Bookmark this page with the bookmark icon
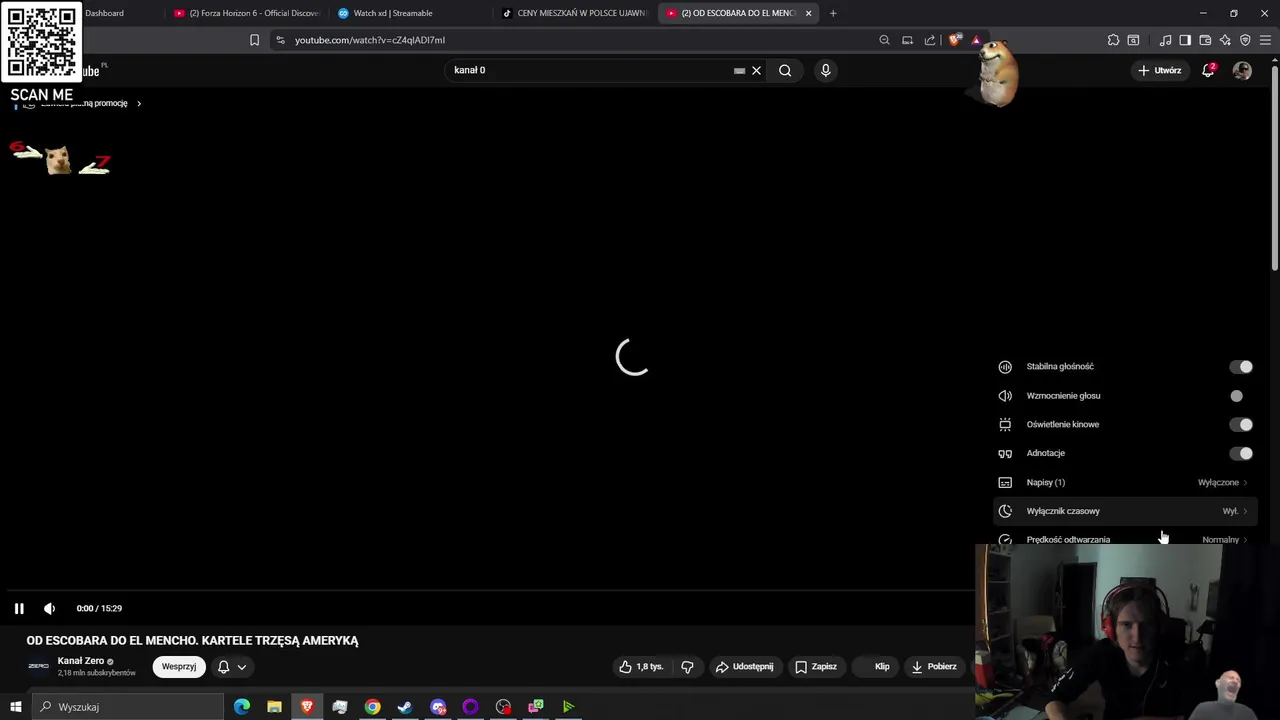 pyautogui.click(x=254, y=40)
